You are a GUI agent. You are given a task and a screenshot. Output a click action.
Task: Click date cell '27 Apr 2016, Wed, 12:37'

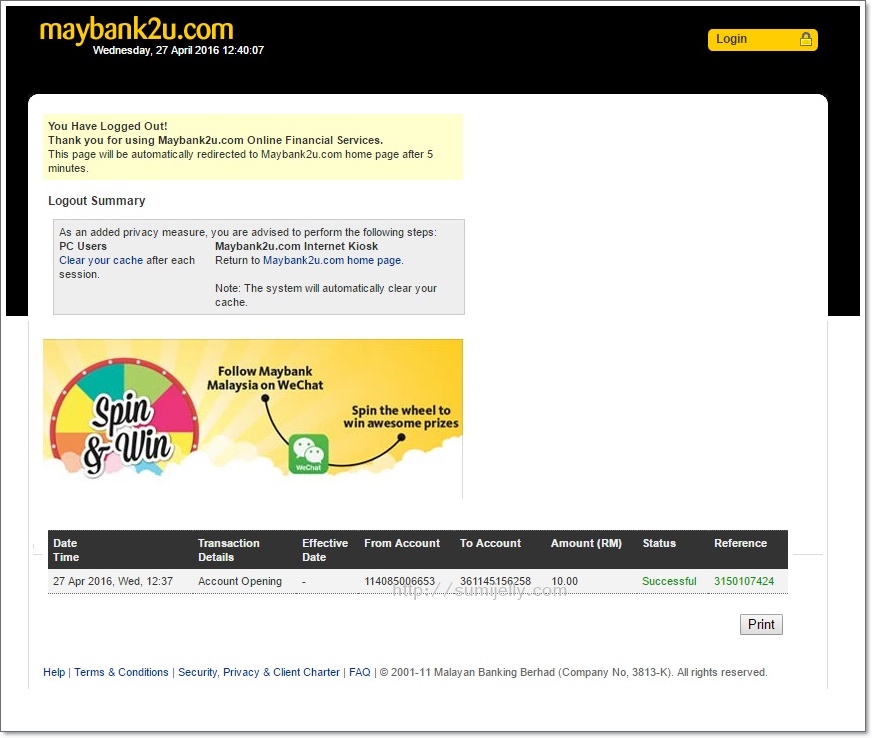point(113,581)
